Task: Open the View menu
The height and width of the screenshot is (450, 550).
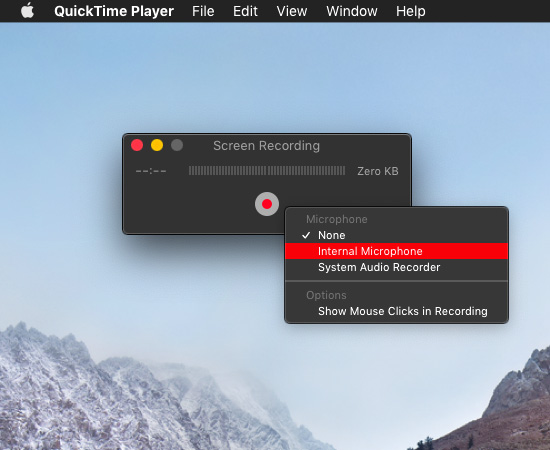Action: [x=292, y=11]
